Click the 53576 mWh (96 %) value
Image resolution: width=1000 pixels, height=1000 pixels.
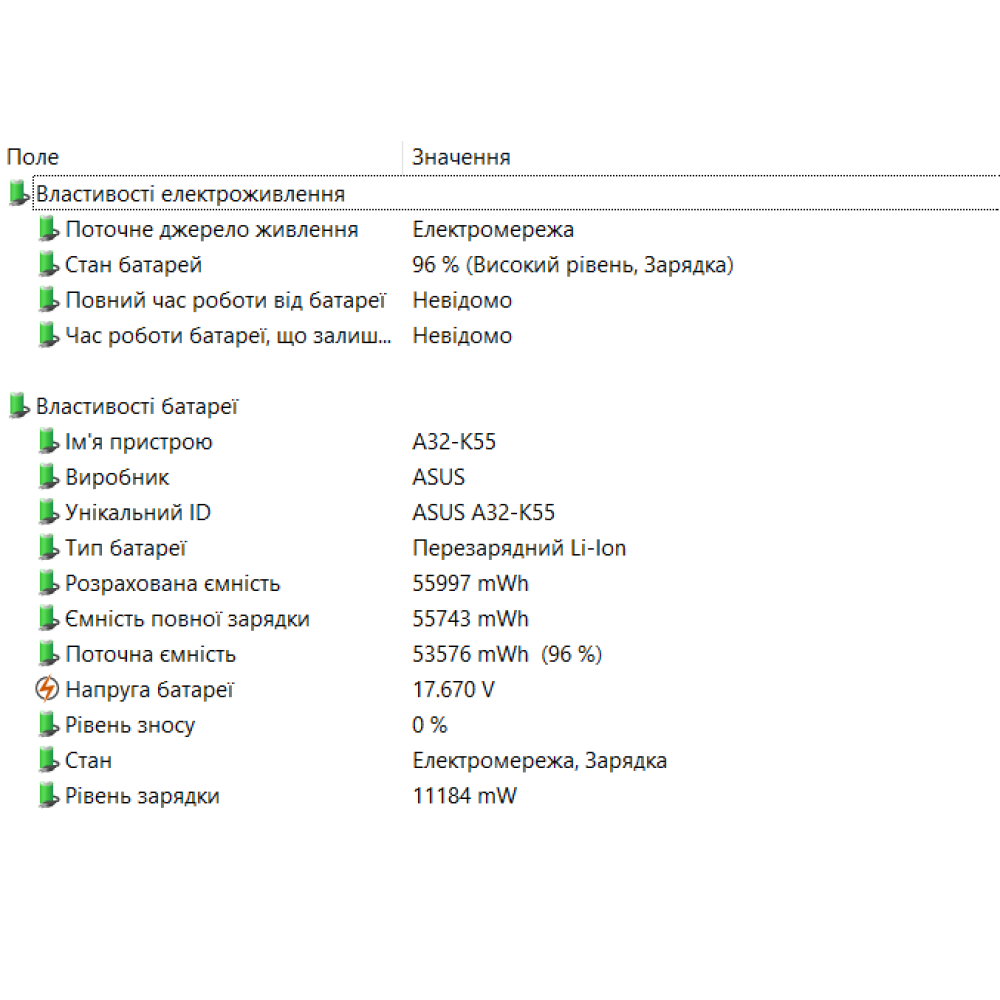click(x=506, y=655)
